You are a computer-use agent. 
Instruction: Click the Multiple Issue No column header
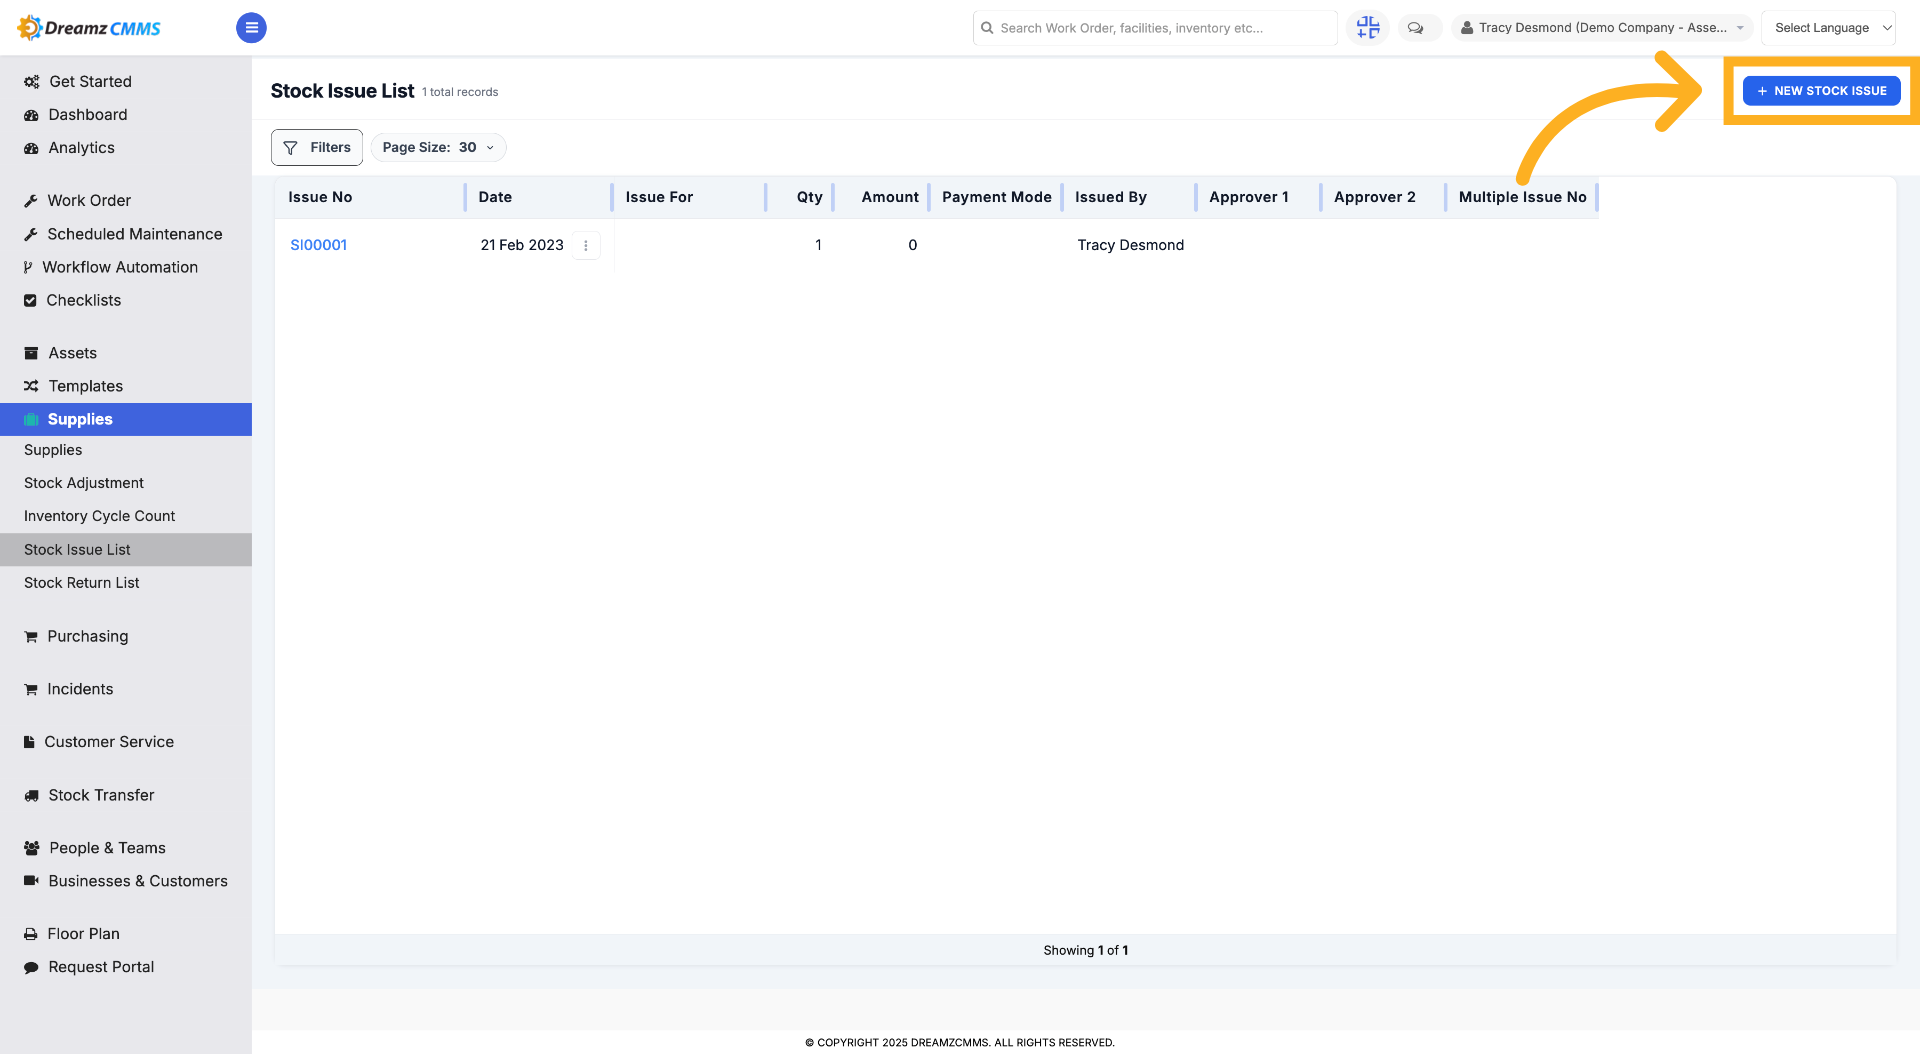click(x=1523, y=197)
